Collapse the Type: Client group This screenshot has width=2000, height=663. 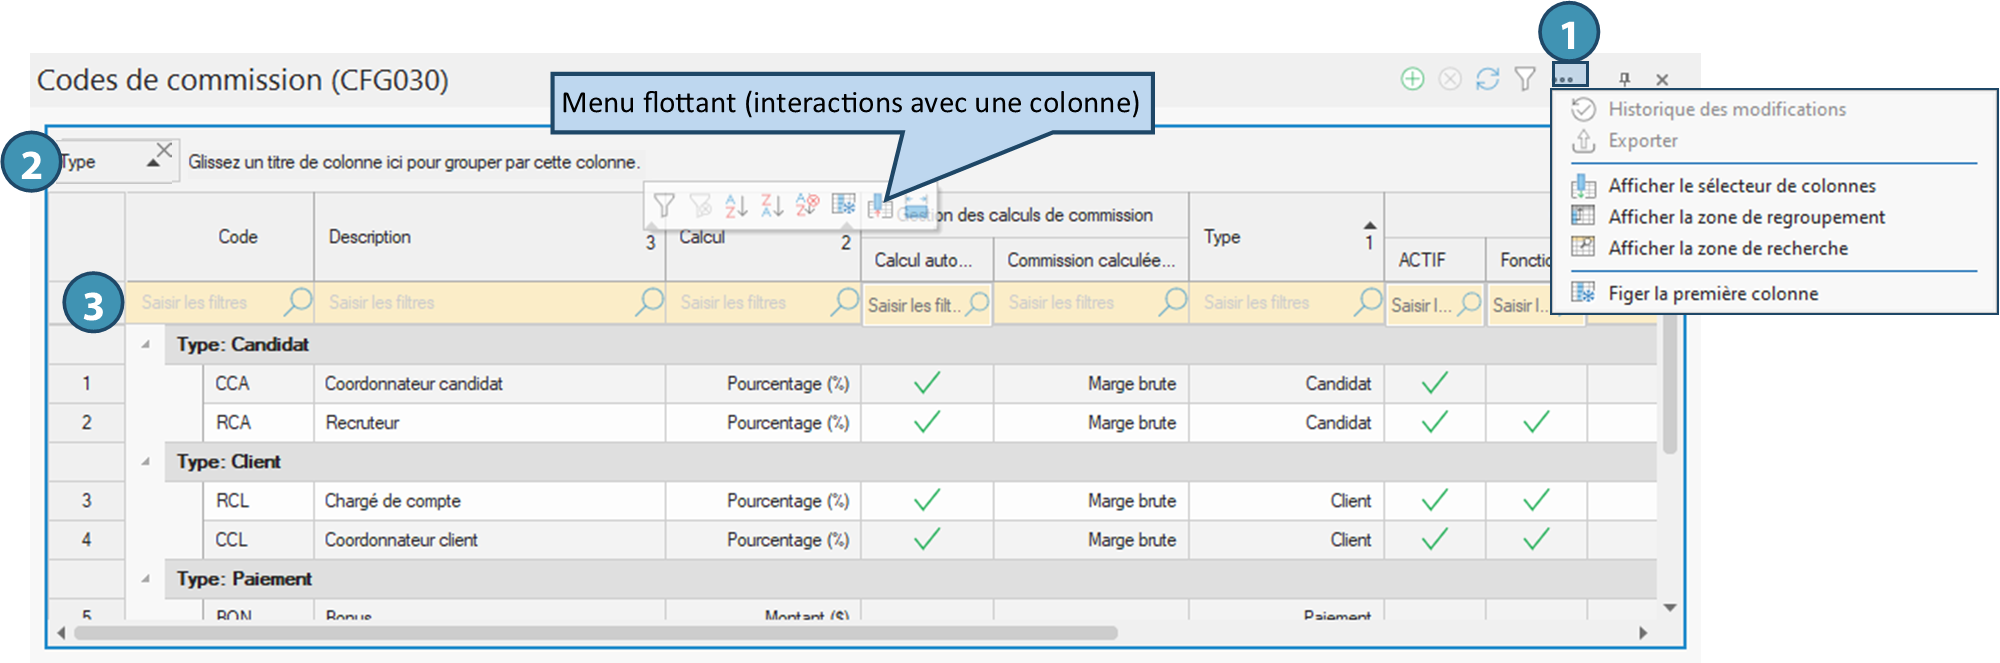point(146,461)
